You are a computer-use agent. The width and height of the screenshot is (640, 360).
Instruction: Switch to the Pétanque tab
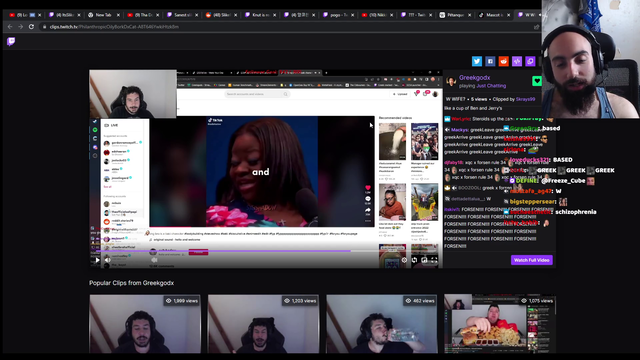(456, 15)
